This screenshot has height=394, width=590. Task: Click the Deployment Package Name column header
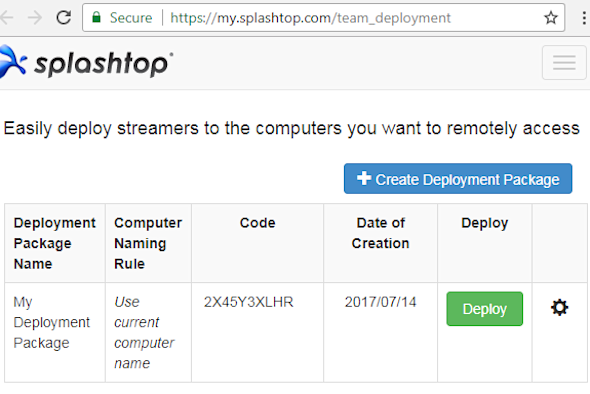pyautogui.click(x=55, y=243)
